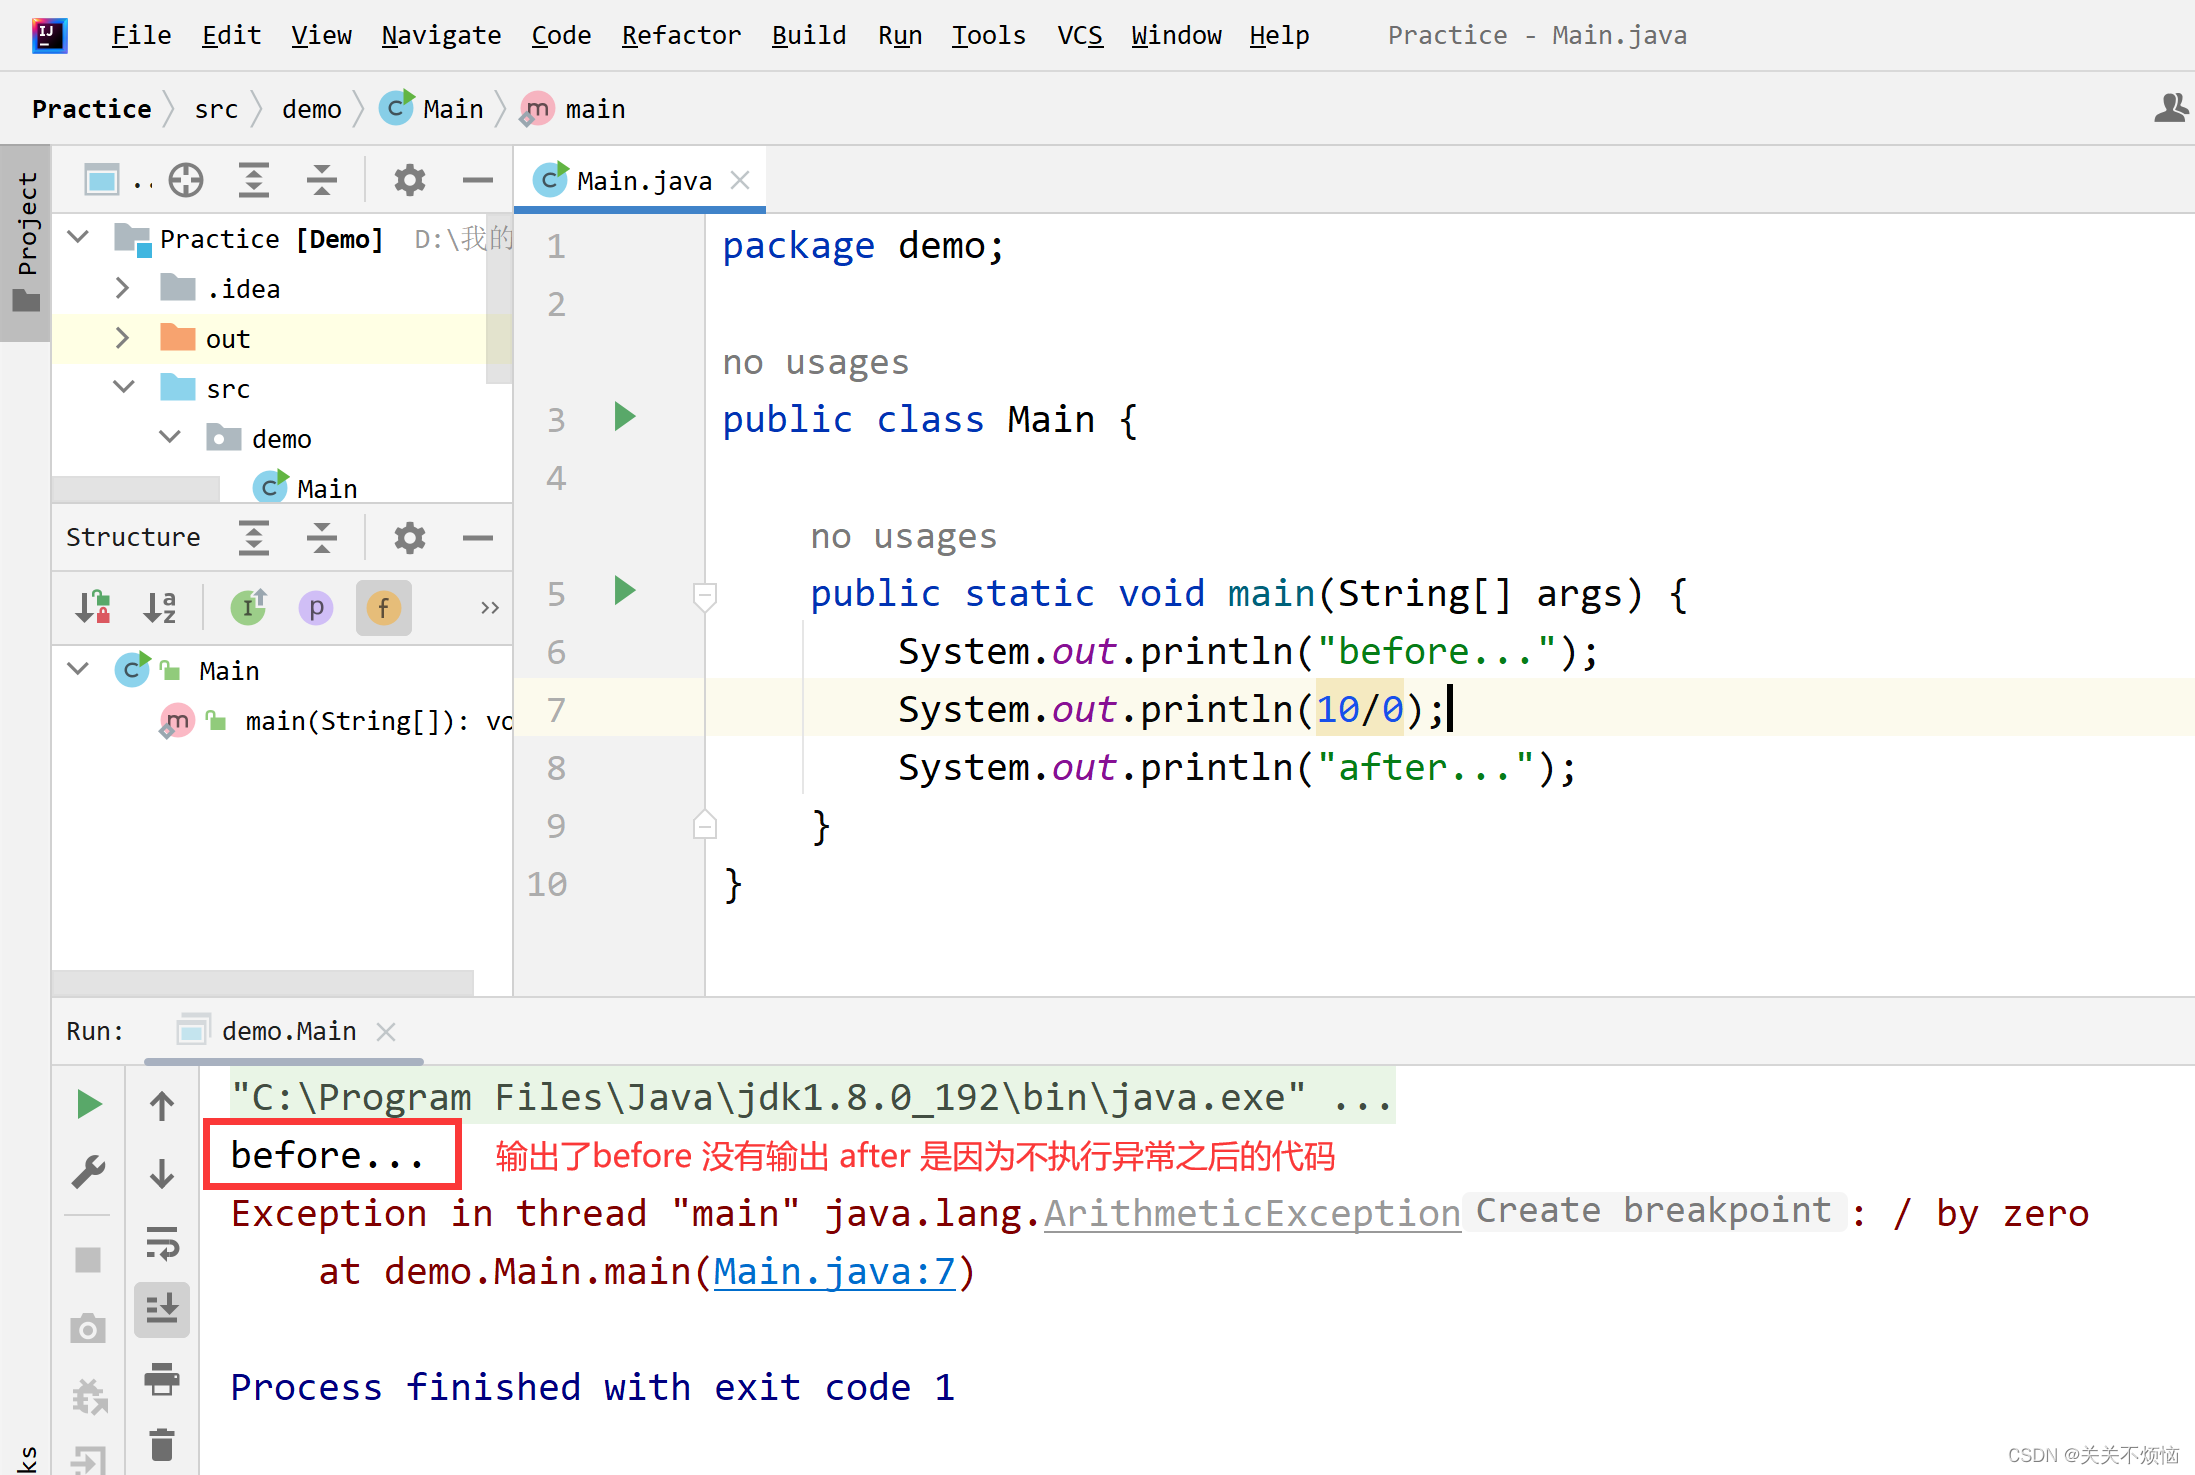Click the print icon in Run console
Viewport: 2195px width, 1475px height.
pyautogui.click(x=162, y=1379)
